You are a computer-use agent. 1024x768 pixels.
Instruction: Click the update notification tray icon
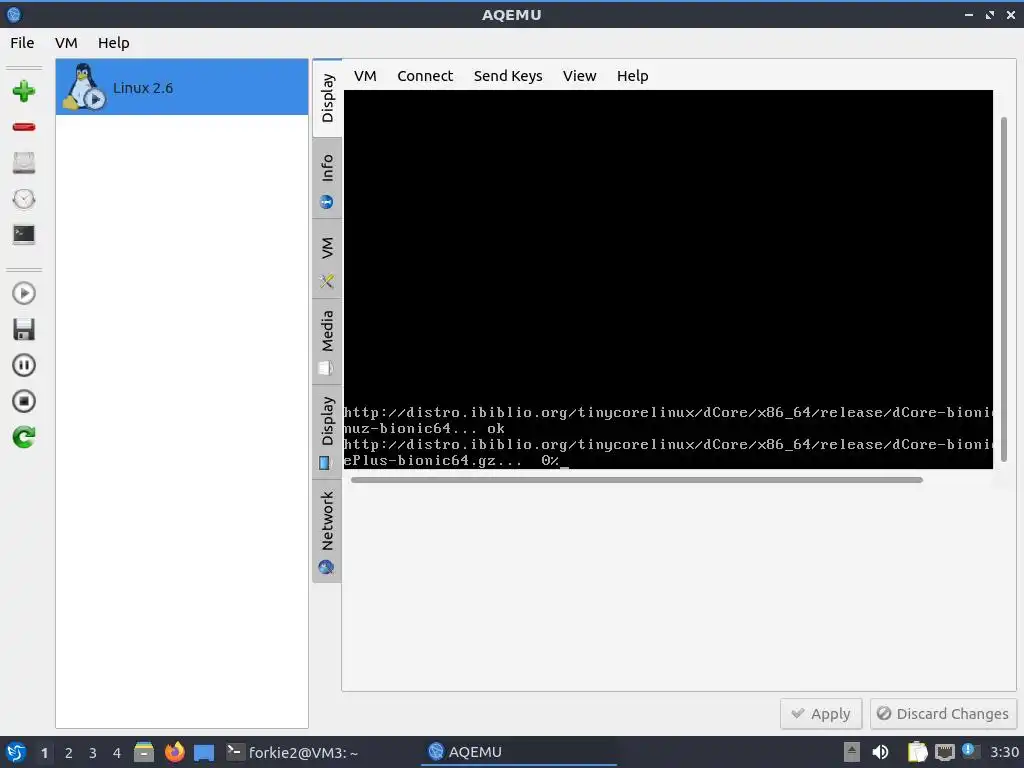[x=970, y=752]
